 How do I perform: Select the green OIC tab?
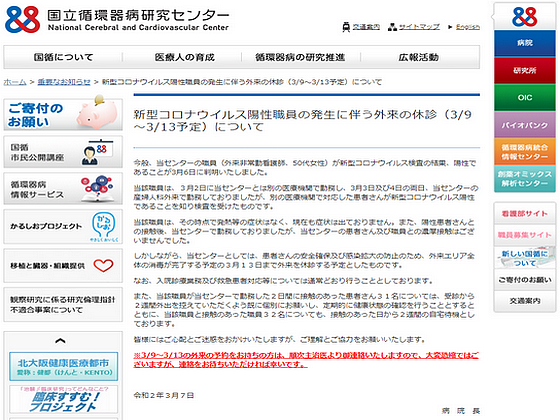[x=525, y=98]
